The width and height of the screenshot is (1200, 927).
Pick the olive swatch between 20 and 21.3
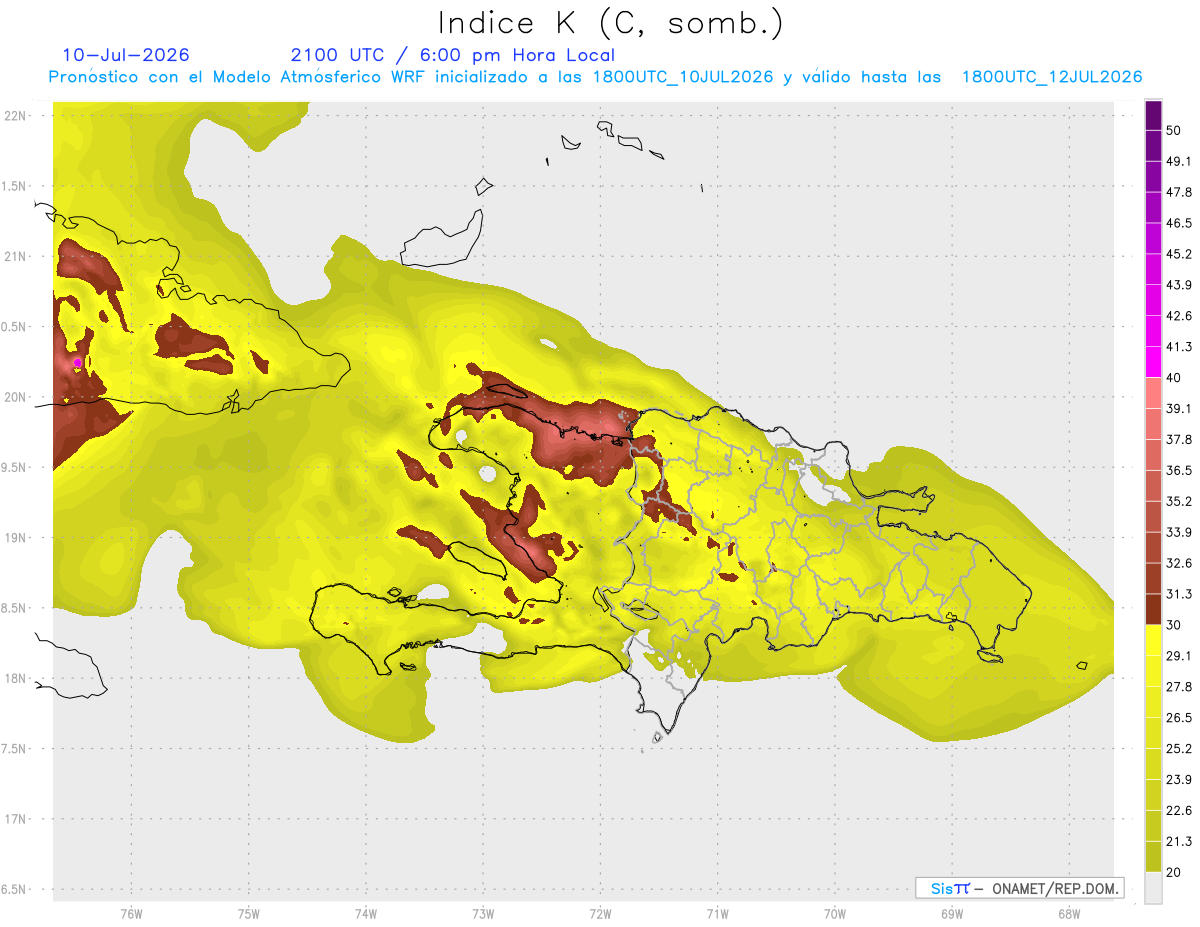click(x=1153, y=856)
